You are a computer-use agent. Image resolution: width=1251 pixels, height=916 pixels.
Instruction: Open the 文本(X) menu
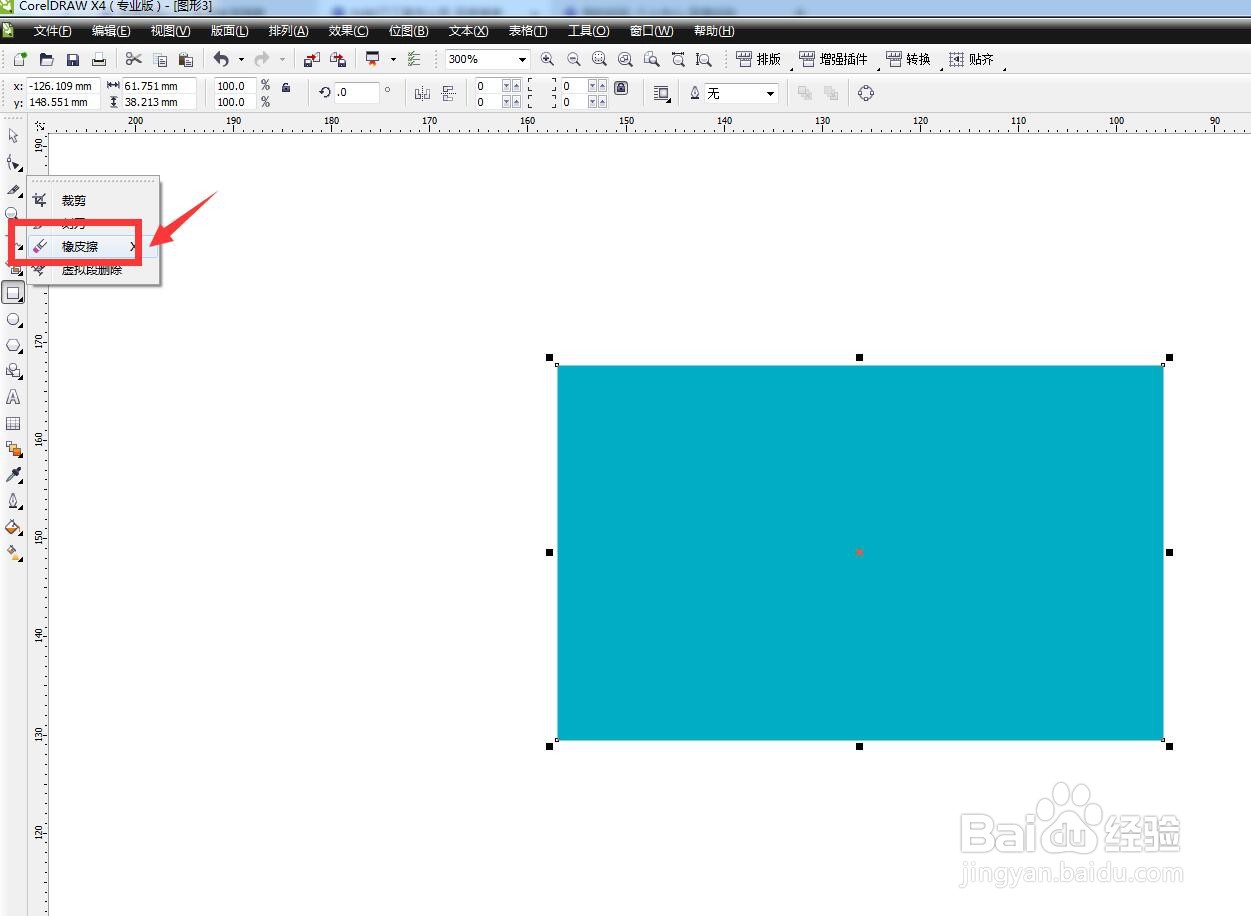(468, 31)
